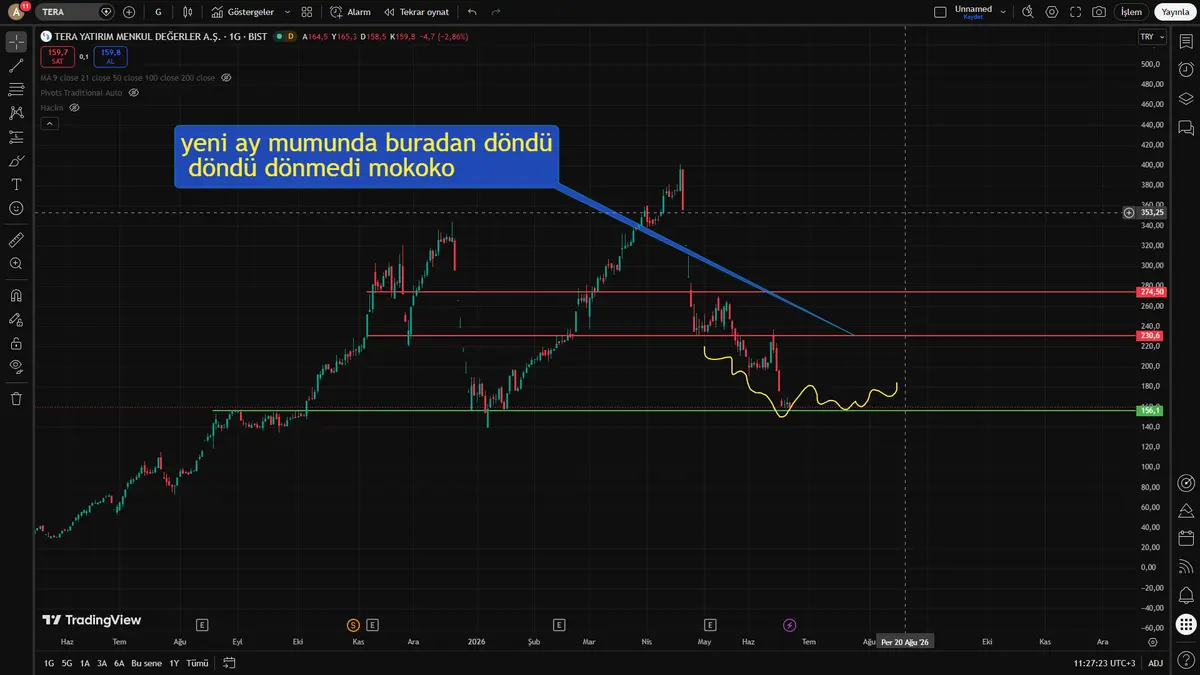Collapse the indicator legend arrow

click(49, 123)
